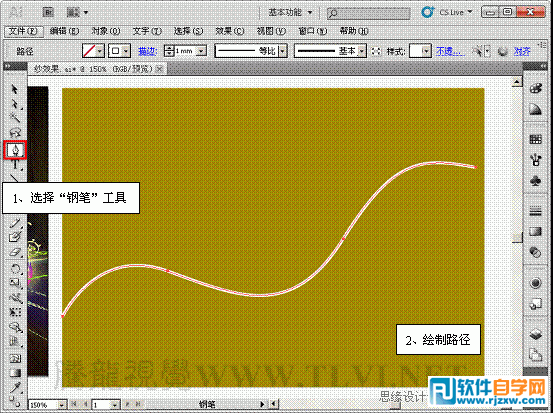
Task: Open the Brushes panel
Action: 535,160
